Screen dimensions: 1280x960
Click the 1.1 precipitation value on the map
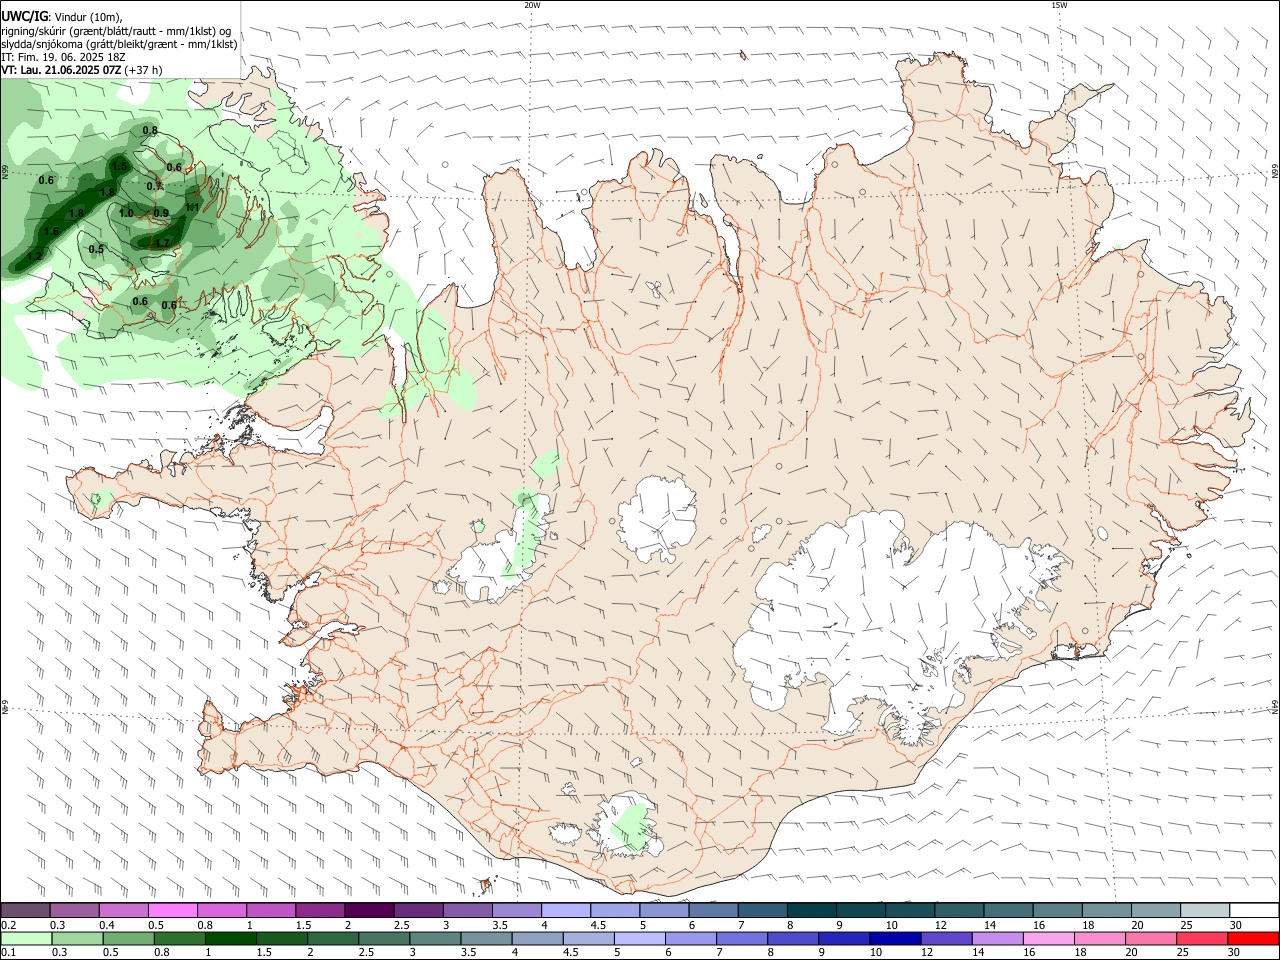[193, 208]
